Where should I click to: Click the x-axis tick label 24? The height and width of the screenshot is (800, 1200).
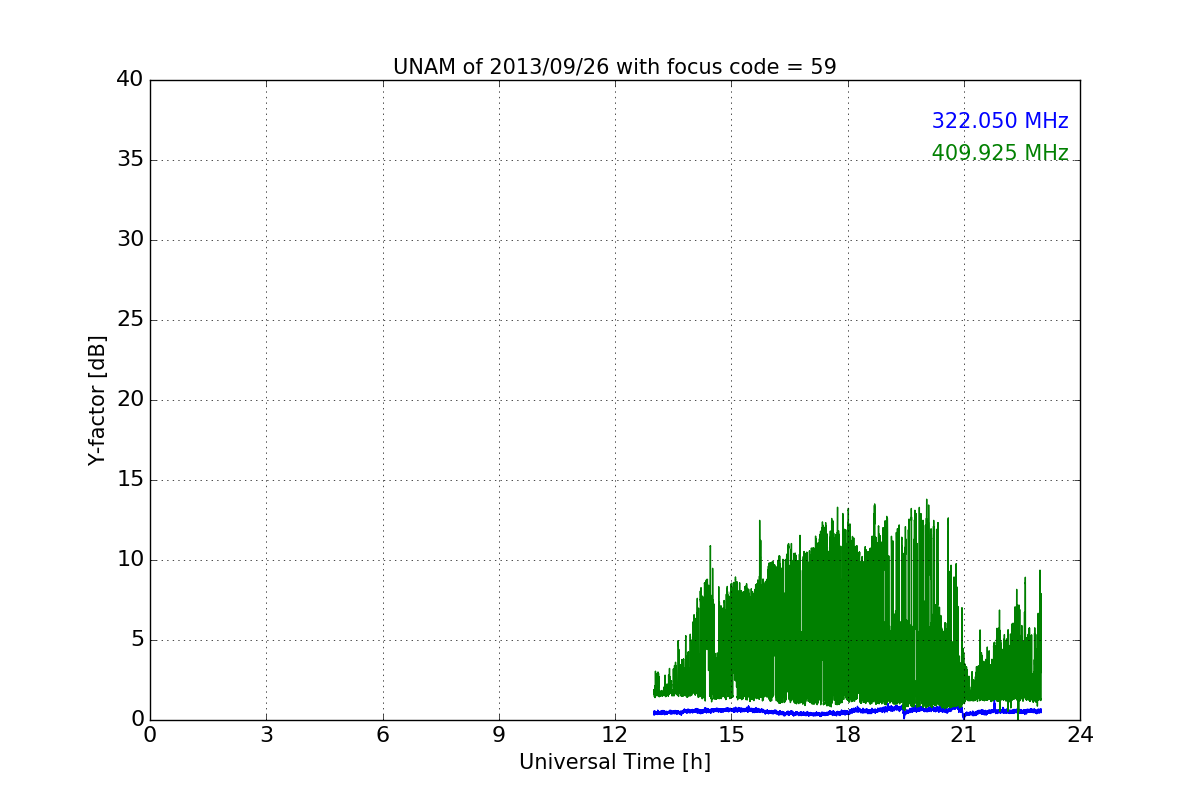[1080, 735]
